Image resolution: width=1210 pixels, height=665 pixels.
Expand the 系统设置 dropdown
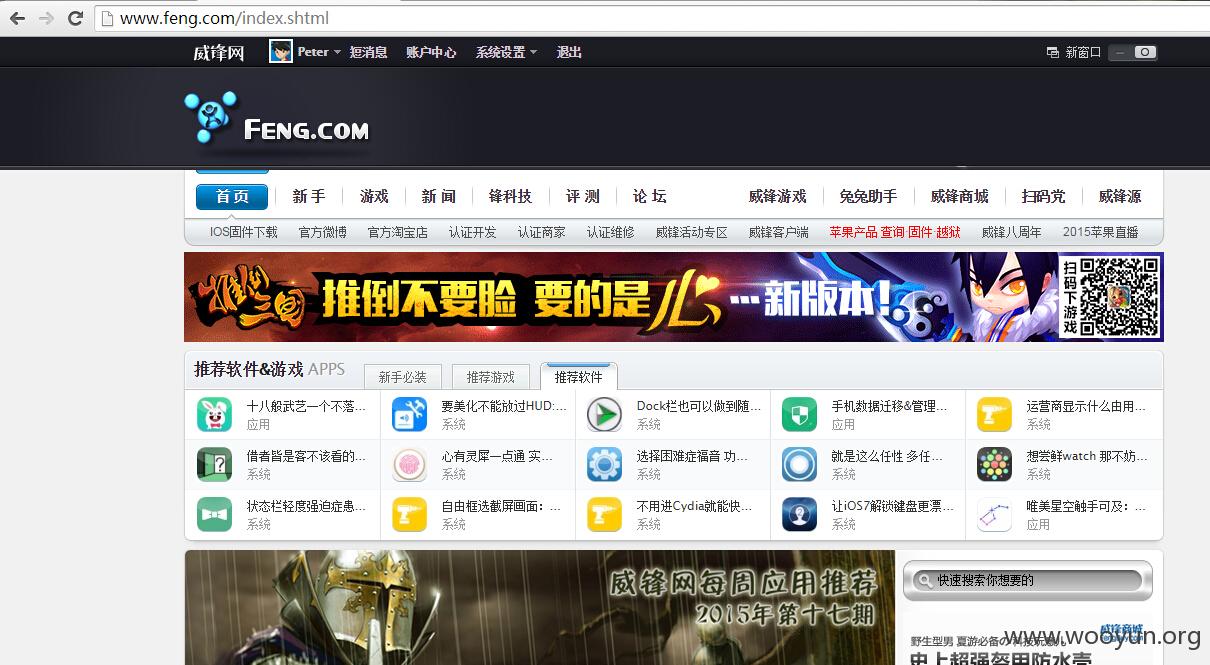533,52
